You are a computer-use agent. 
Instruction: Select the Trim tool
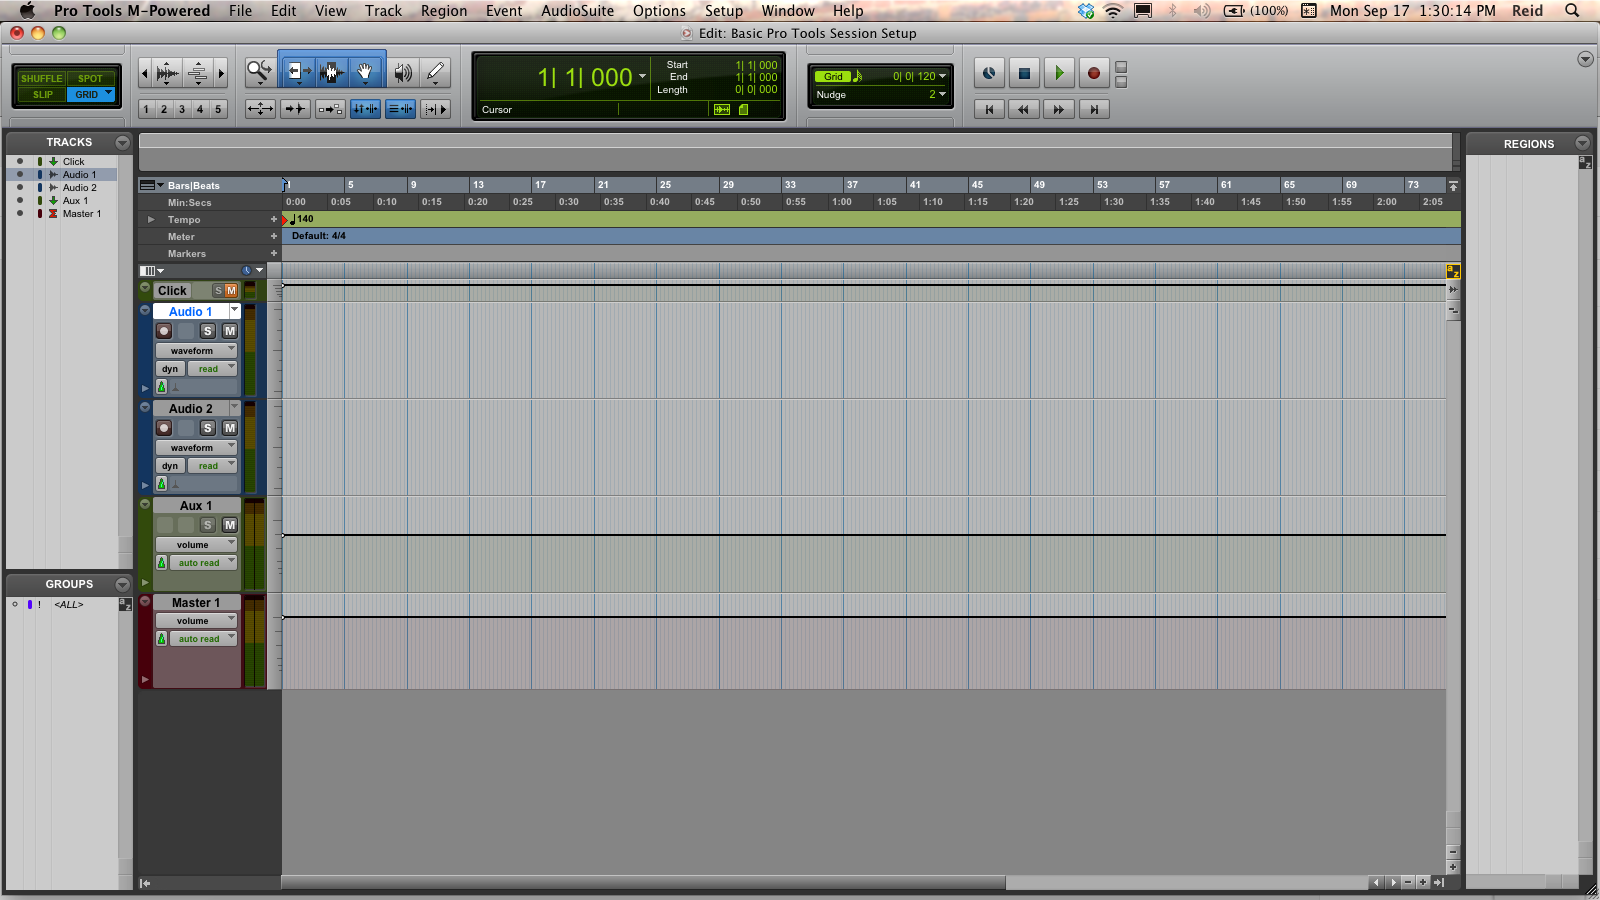pos(298,71)
